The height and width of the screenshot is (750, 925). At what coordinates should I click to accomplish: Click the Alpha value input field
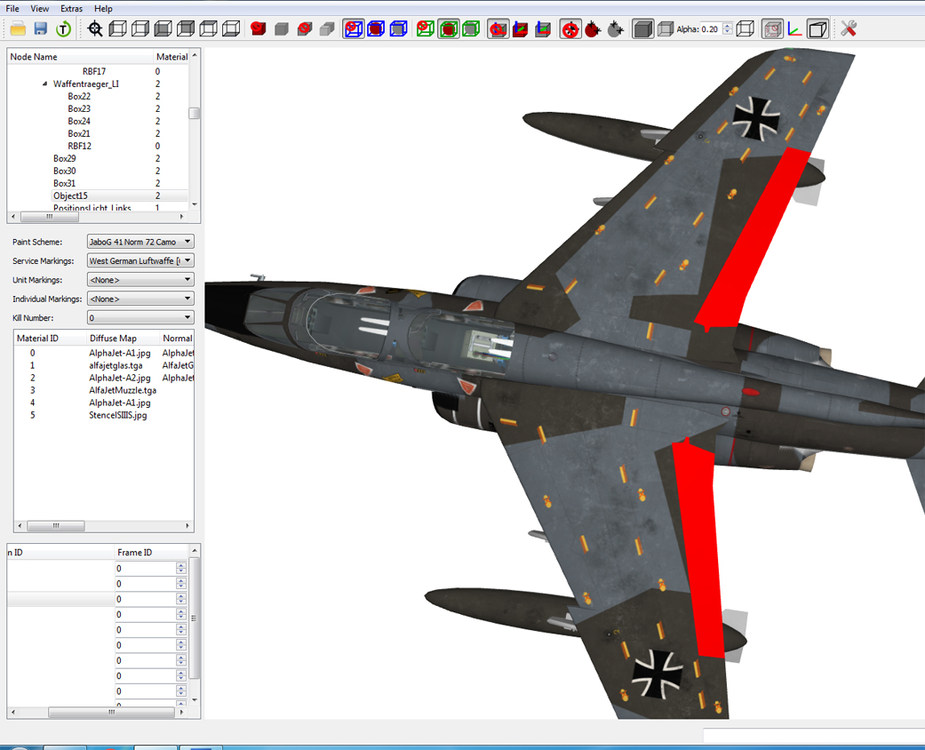[711, 29]
